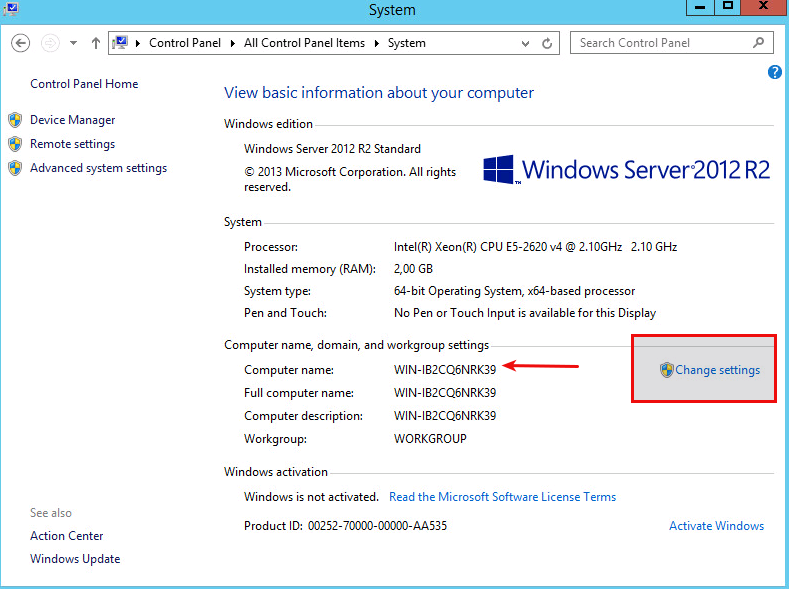This screenshot has width=789, height=589.
Task: Go to Control Panel Home
Action: click(84, 84)
